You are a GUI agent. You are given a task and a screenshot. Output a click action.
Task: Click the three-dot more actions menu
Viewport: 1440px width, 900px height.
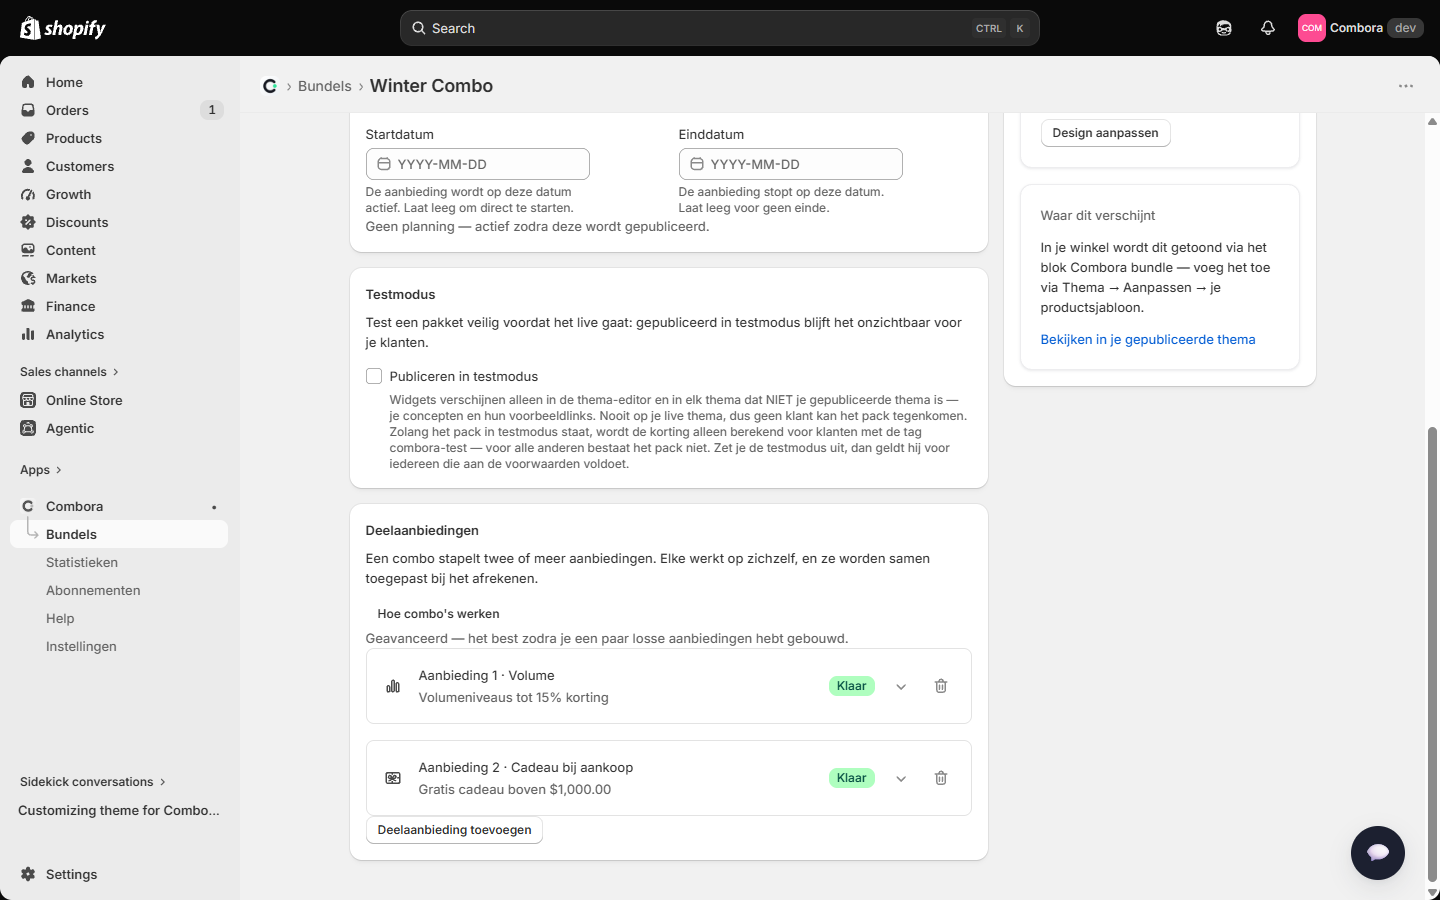click(x=1405, y=86)
